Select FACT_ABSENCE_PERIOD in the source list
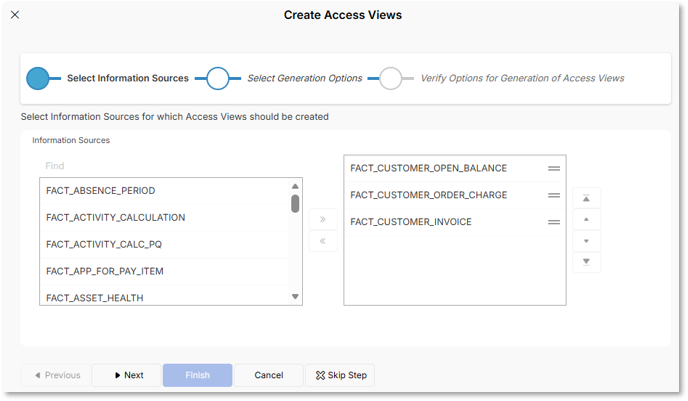 coord(165,191)
